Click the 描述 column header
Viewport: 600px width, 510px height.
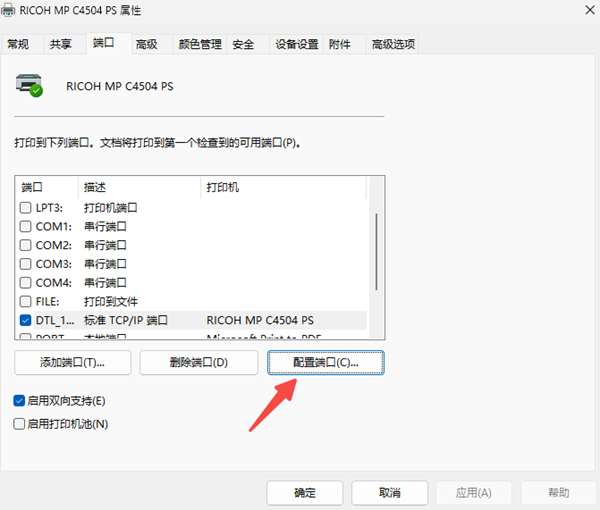click(139, 187)
